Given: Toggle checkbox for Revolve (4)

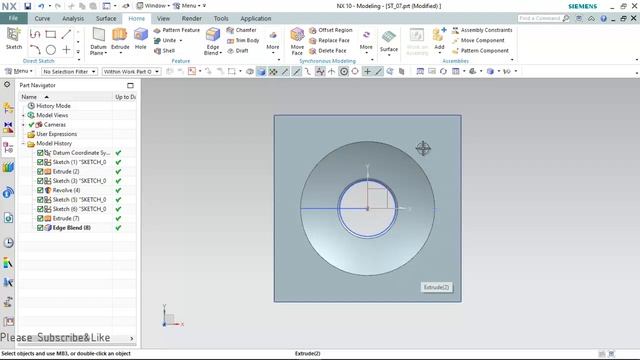Looking at the screenshot, I should pyautogui.click(x=40, y=190).
